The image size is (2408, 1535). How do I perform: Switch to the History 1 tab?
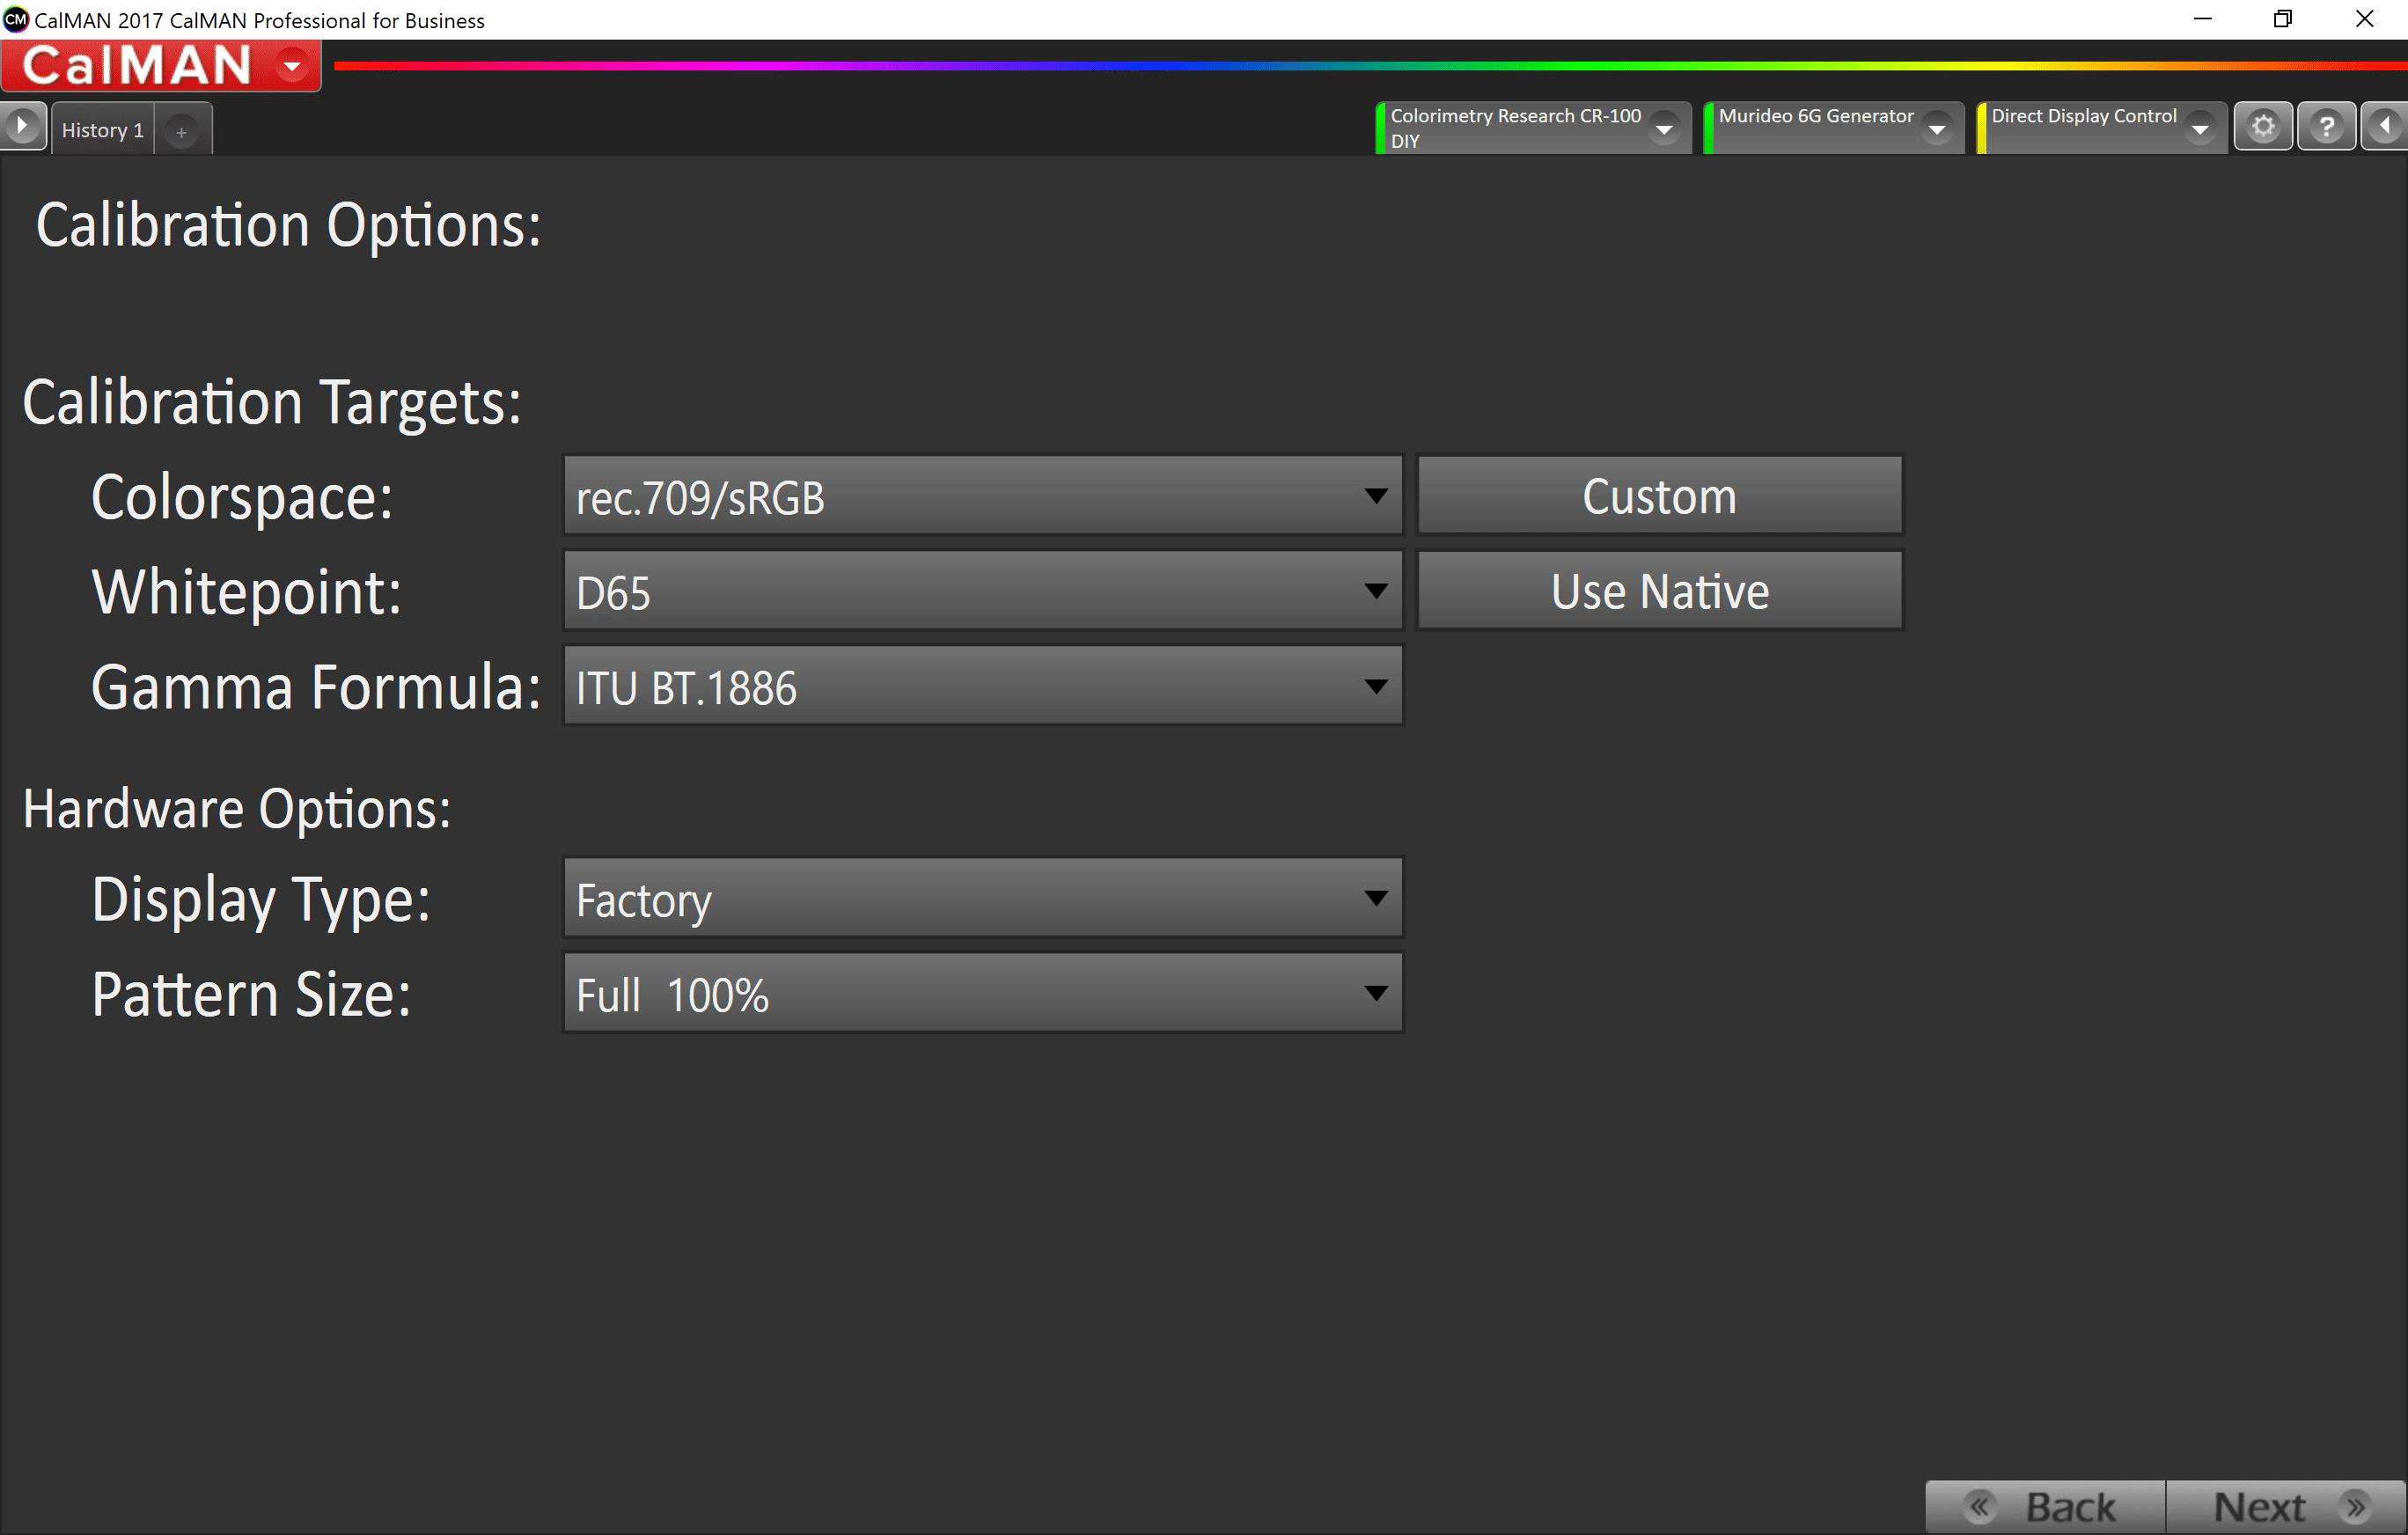(x=102, y=130)
